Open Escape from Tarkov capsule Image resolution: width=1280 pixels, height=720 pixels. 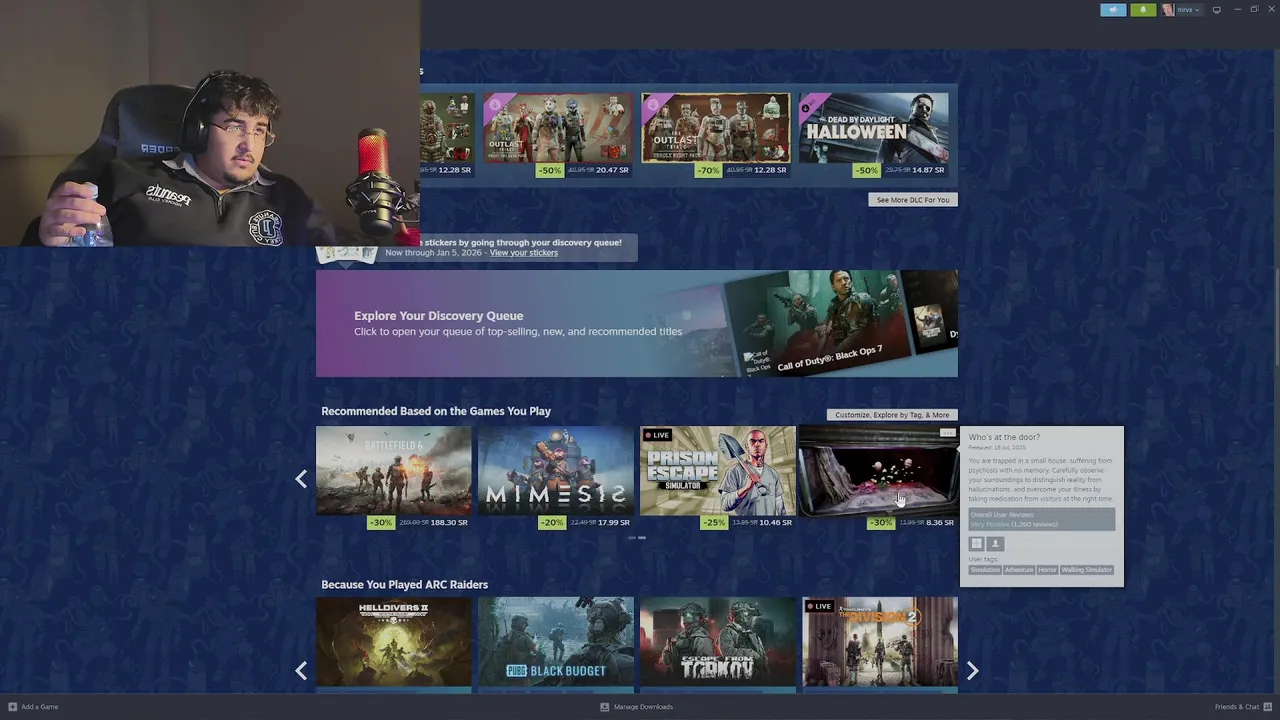click(718, 642)
